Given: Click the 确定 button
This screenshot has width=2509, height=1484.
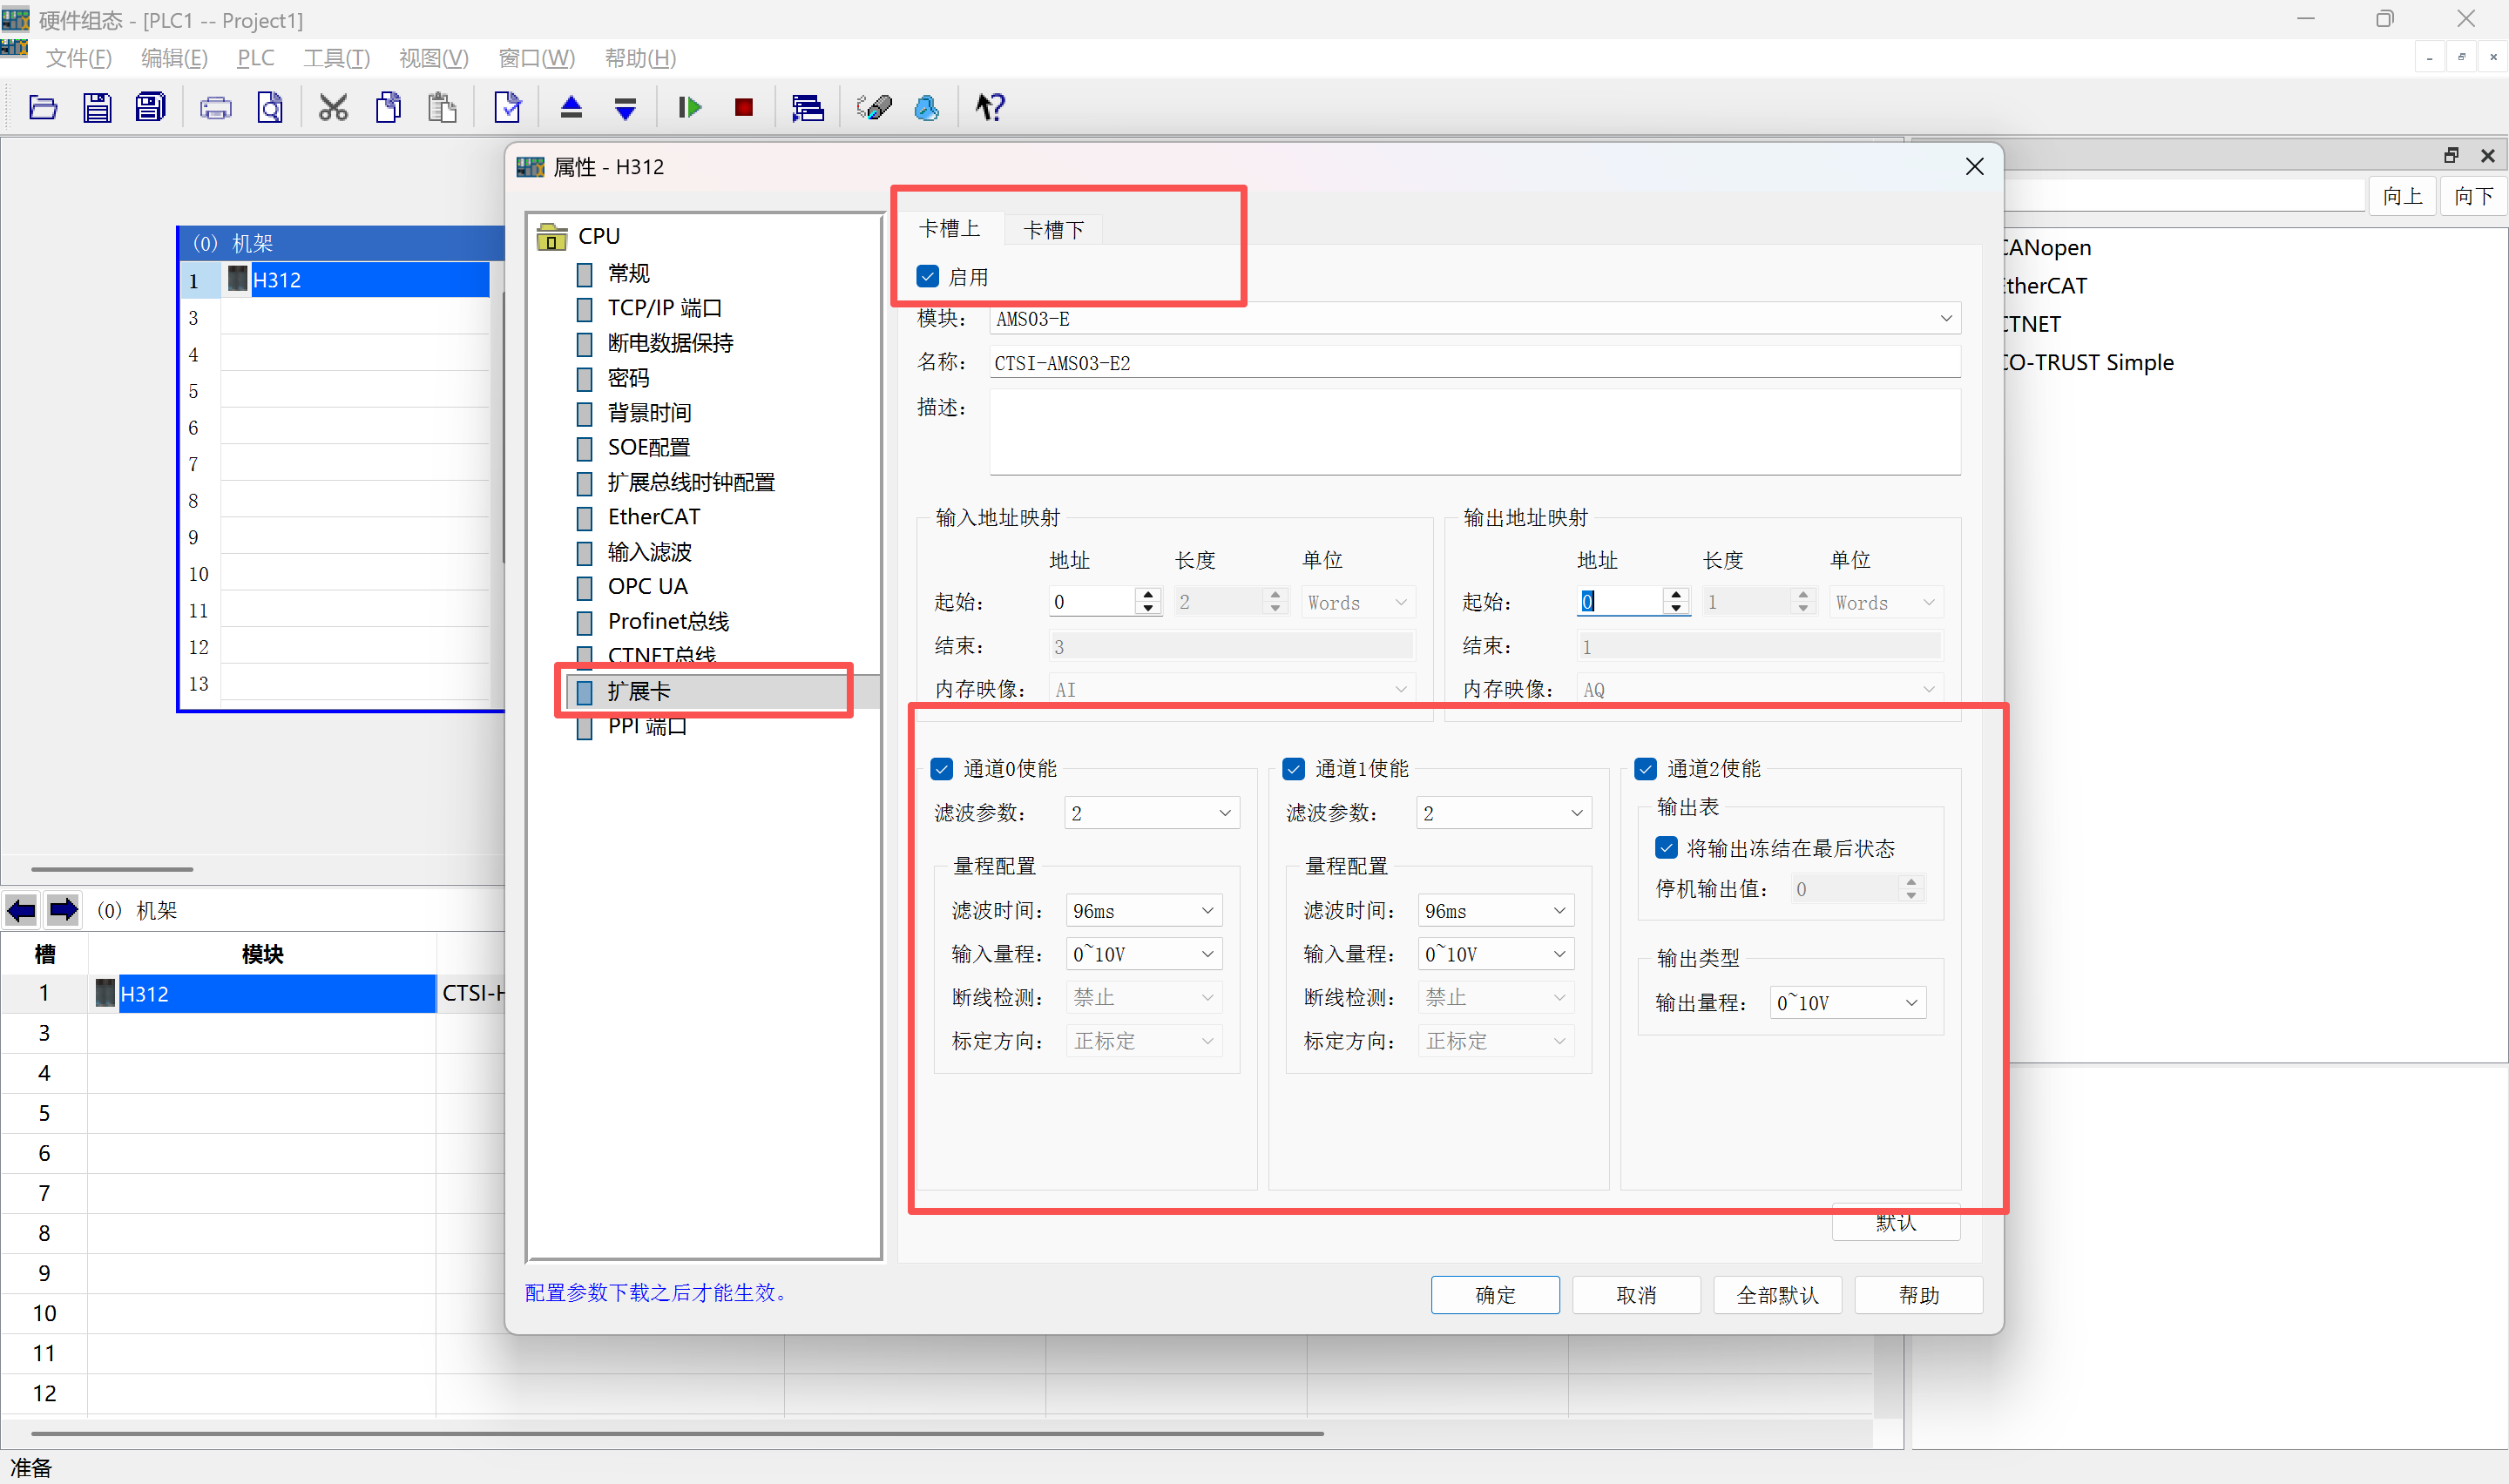Looking at the screenshot, I should click(x=1495, y=1295).
